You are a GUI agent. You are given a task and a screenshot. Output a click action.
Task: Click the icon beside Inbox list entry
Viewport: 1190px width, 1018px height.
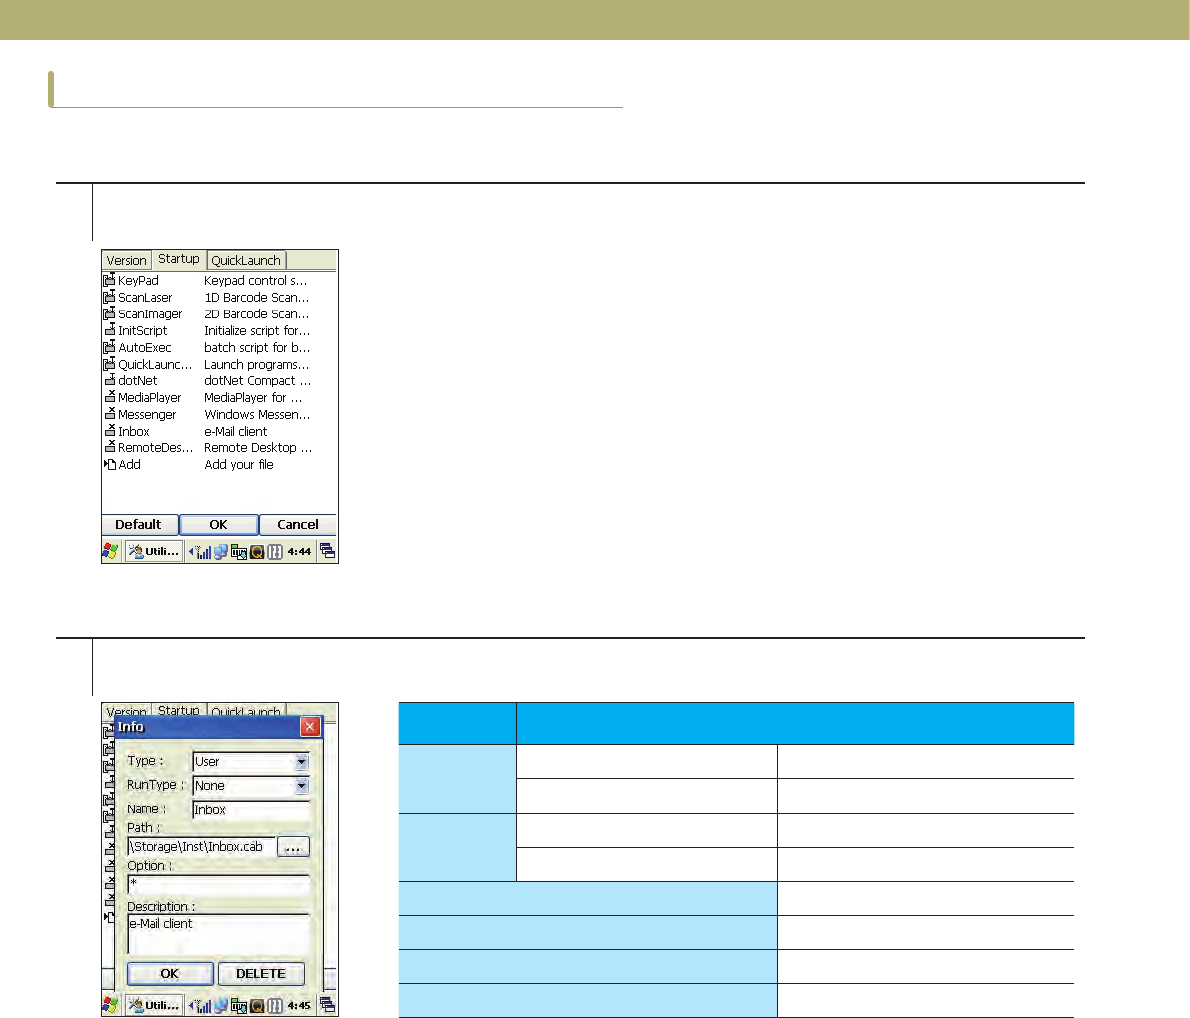109,430
